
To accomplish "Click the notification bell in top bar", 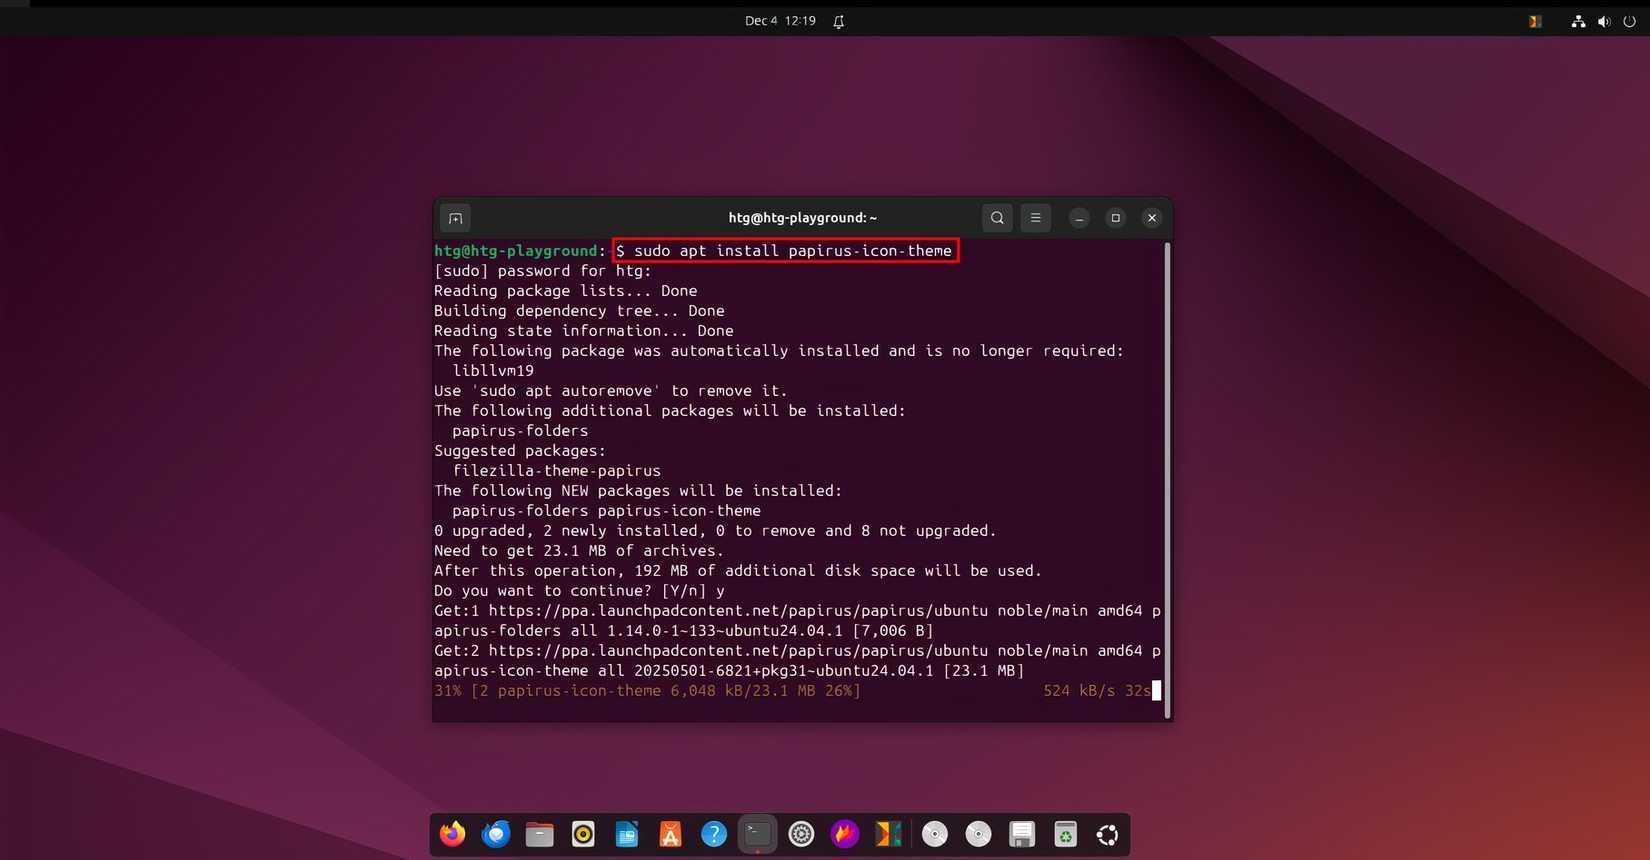I will pos(839,21).
